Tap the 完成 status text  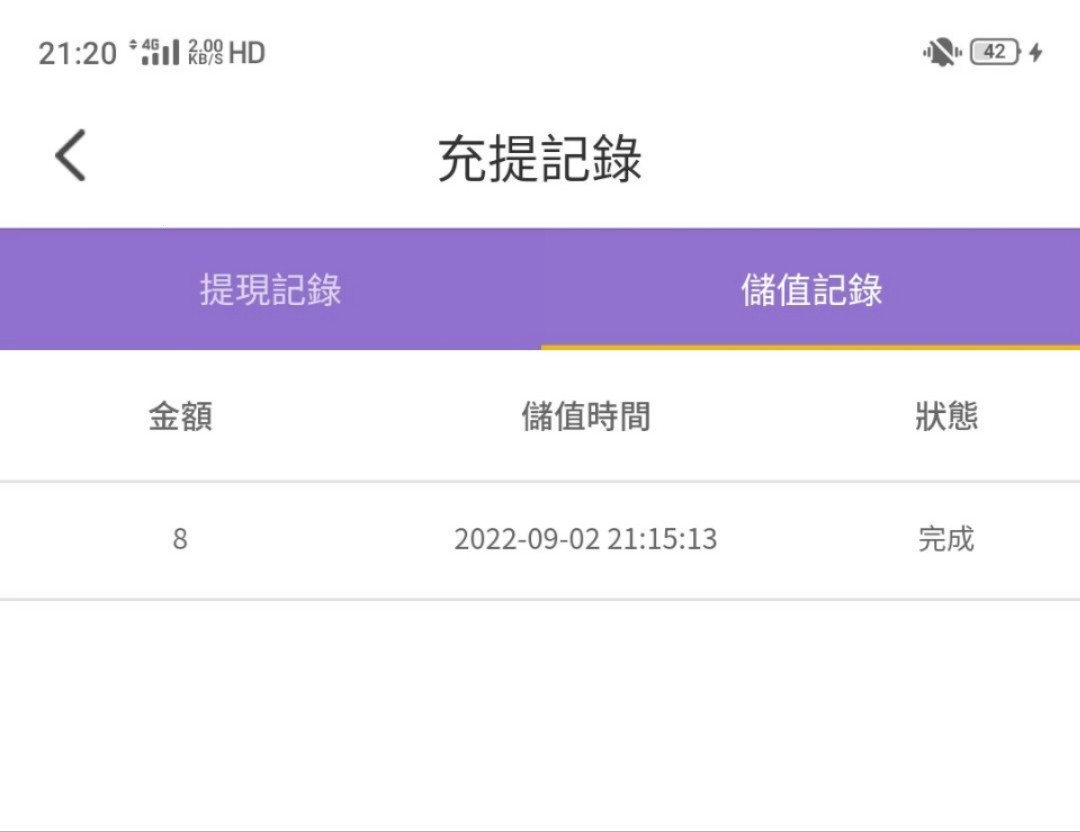[946, 540]
